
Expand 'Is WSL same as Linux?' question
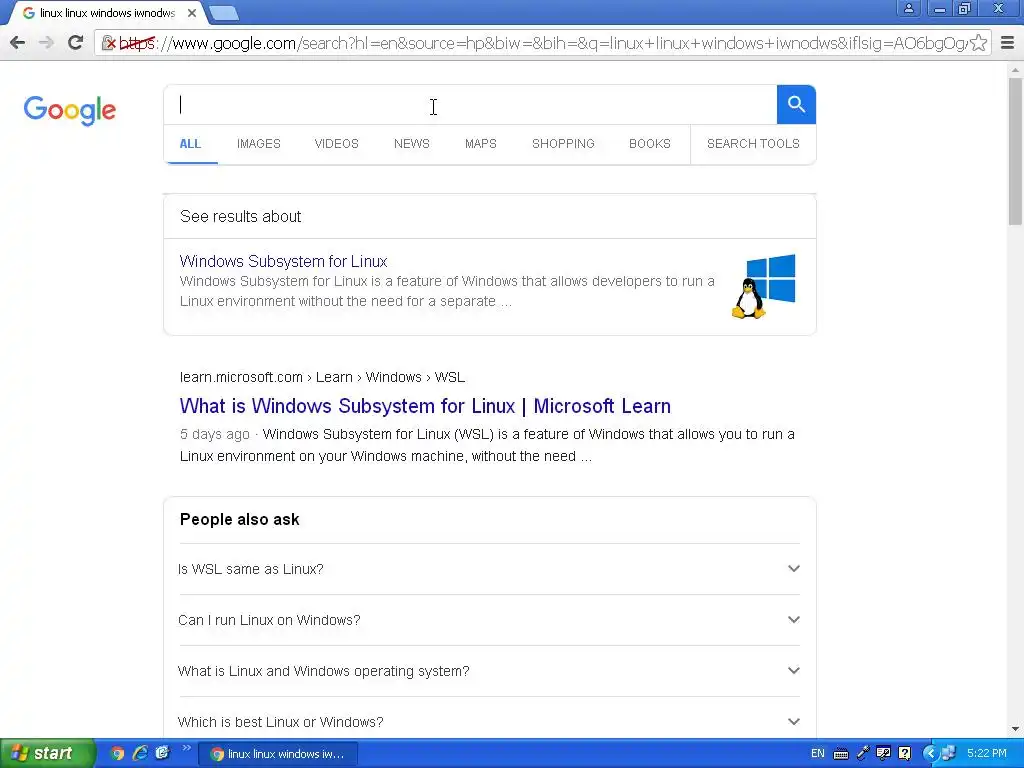tap(489, 569)
